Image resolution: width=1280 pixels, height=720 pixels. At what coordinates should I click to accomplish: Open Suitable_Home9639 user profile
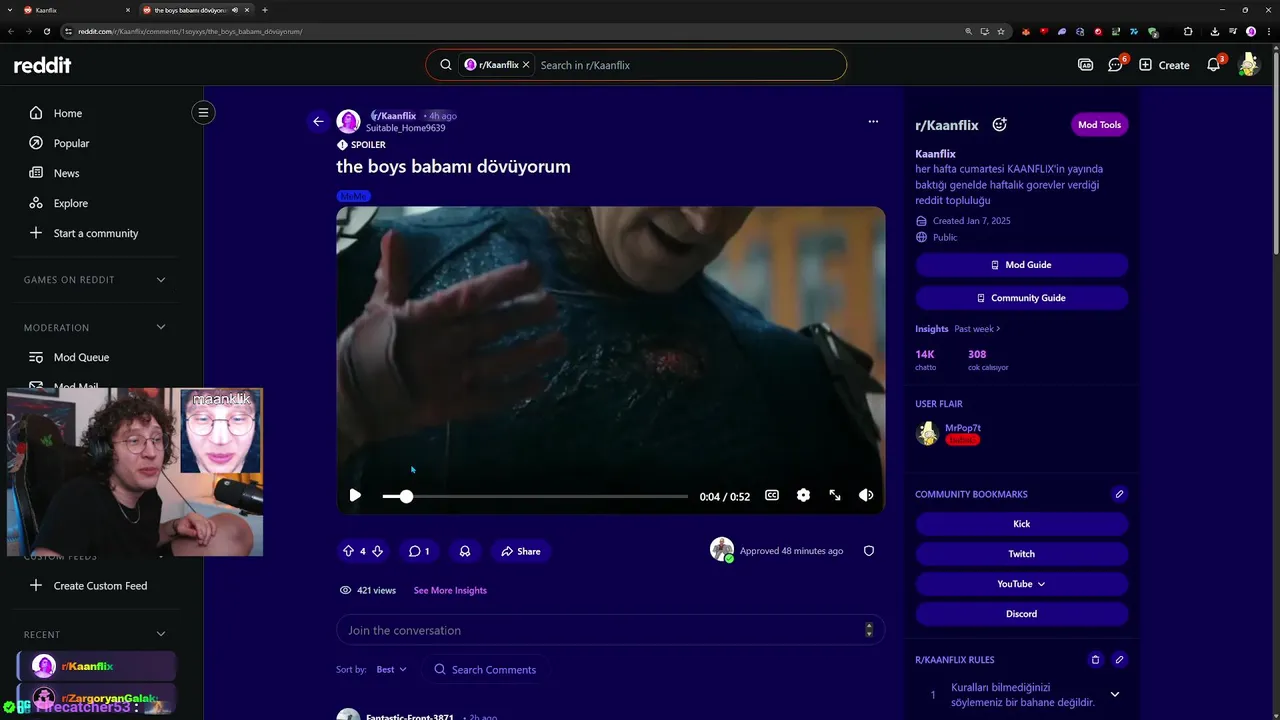click(405, 128)
